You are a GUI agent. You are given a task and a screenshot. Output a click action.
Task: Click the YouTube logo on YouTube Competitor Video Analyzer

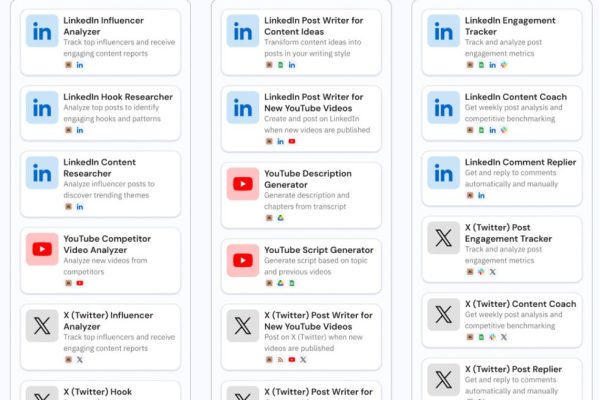(42, 249)
